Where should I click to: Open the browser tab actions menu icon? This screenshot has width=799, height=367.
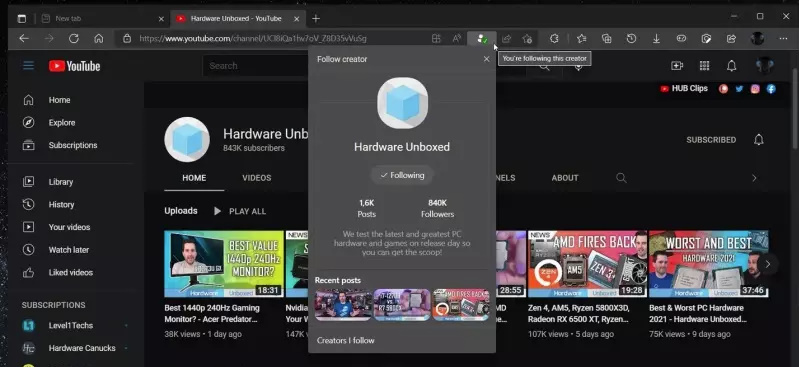point(21,18)
